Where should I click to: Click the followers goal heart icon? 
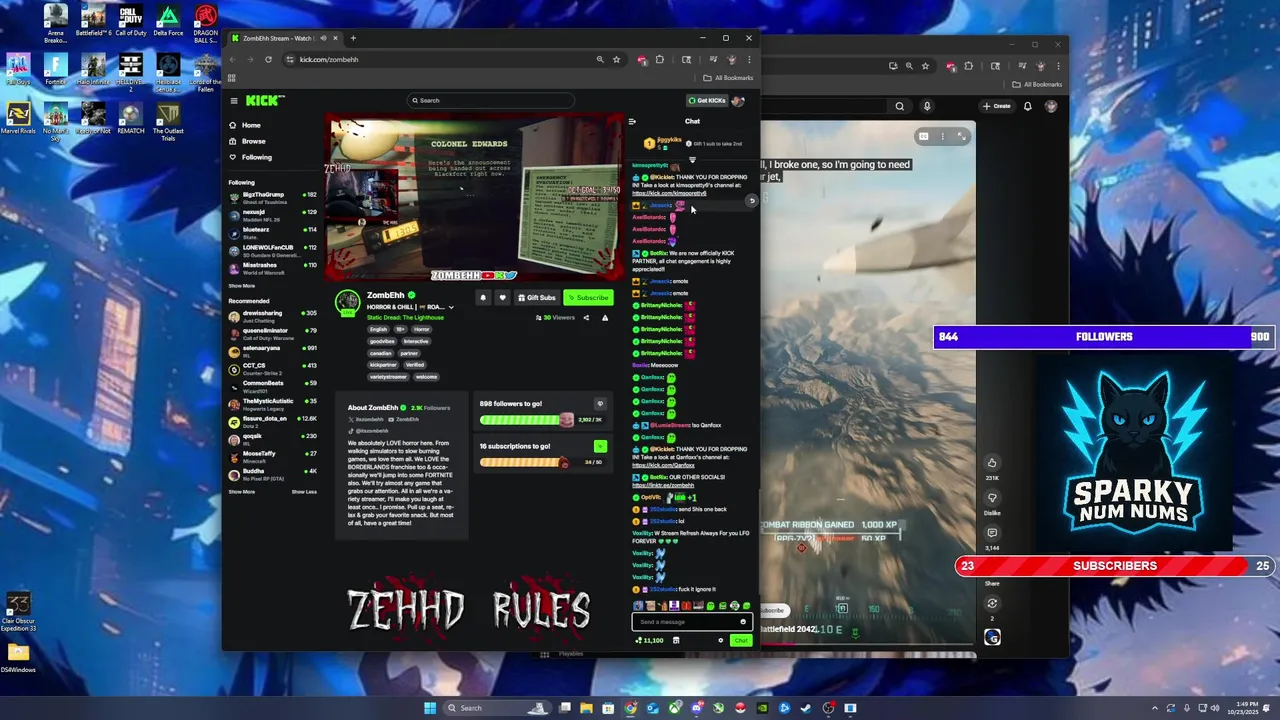click(600, 404)
